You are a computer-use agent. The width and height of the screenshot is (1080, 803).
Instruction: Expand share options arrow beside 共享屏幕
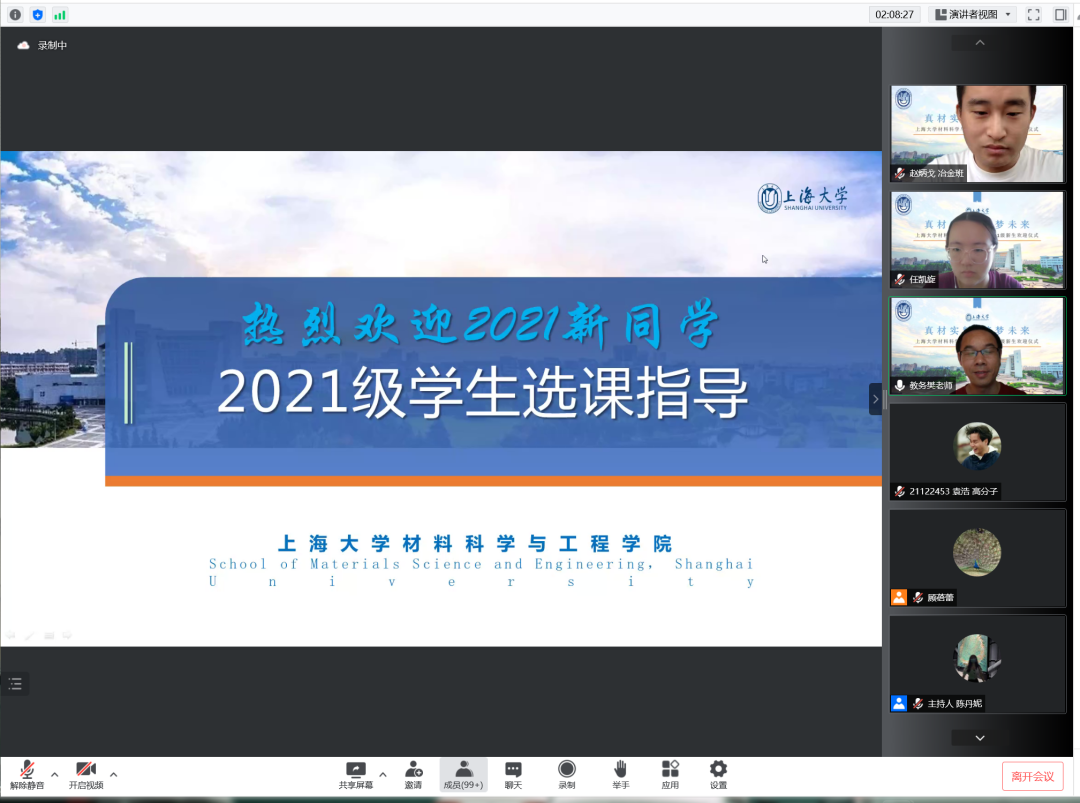383,775
